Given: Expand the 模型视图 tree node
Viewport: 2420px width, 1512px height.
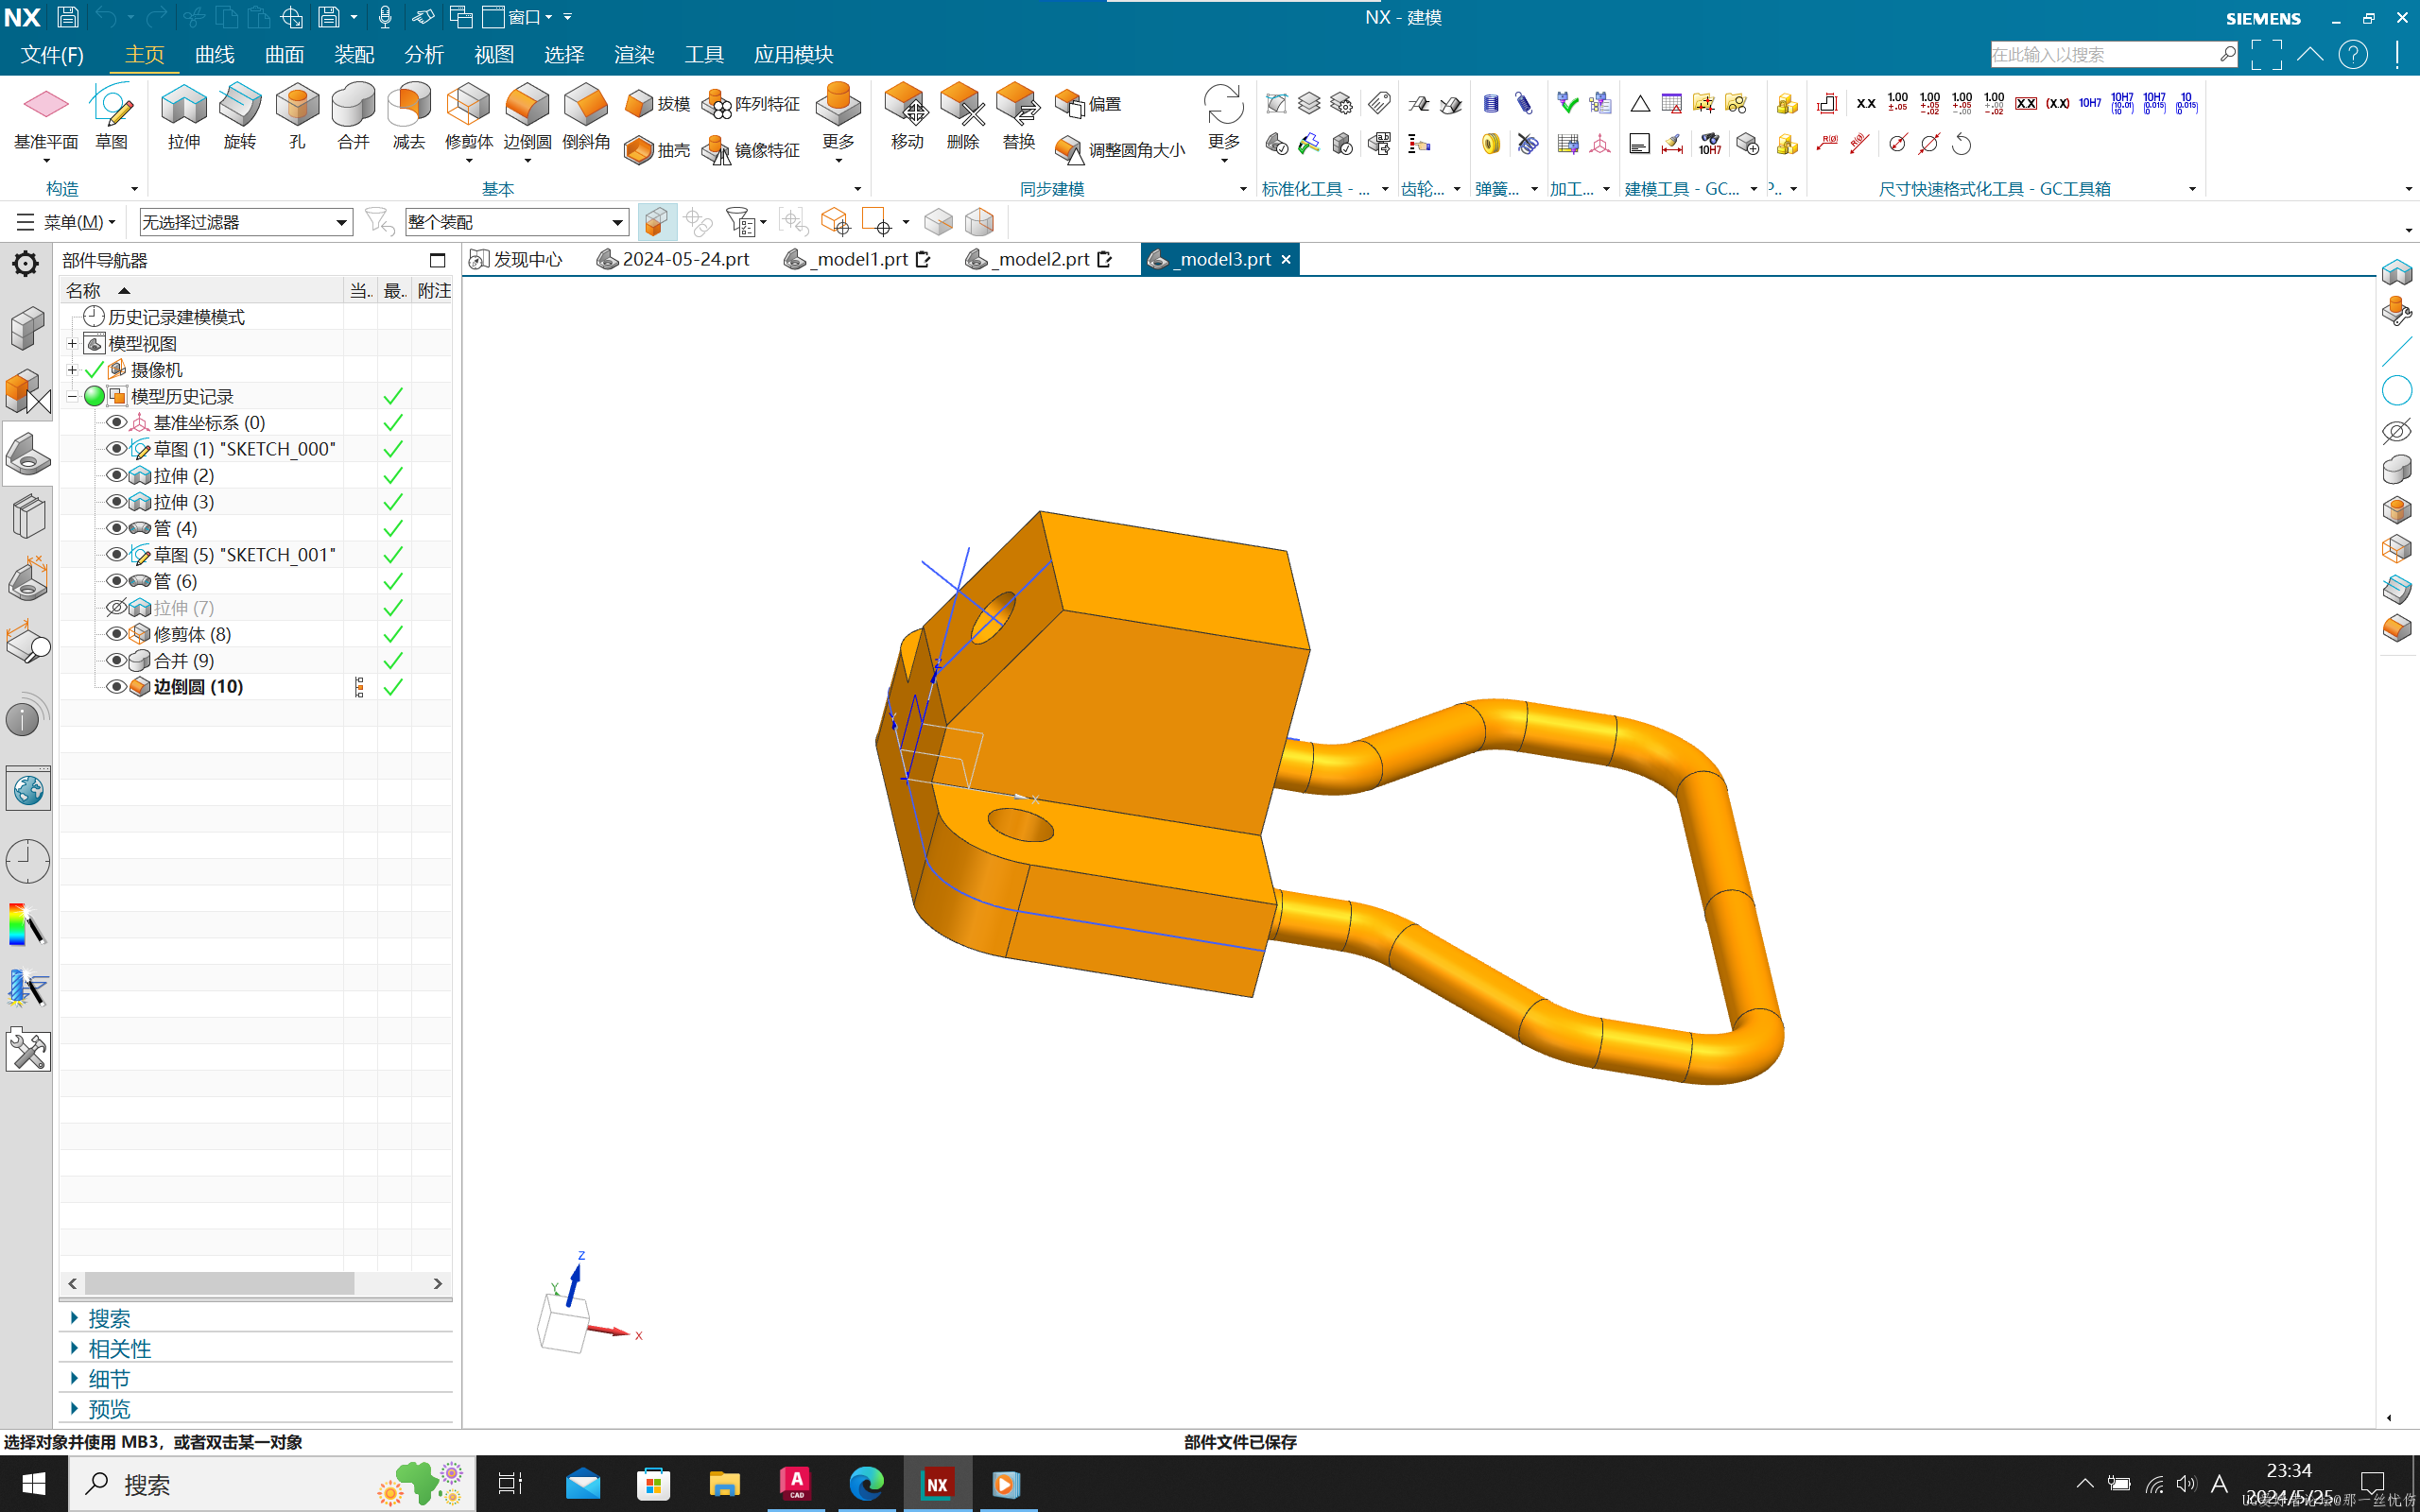Looking at the screenshot, I should pos(72,344).
